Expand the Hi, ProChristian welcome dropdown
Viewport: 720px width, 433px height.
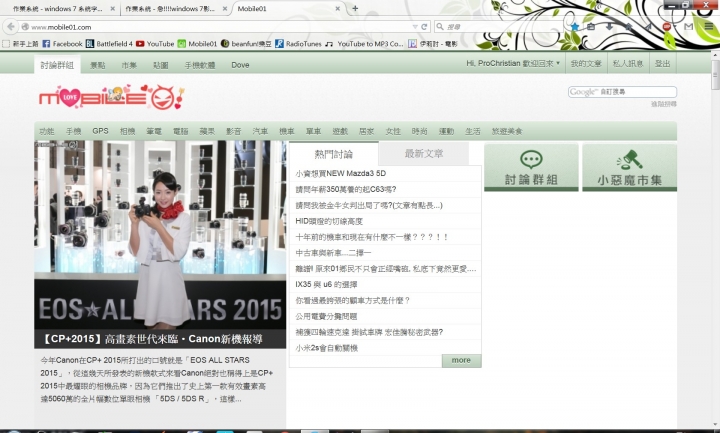coord(513,63)
